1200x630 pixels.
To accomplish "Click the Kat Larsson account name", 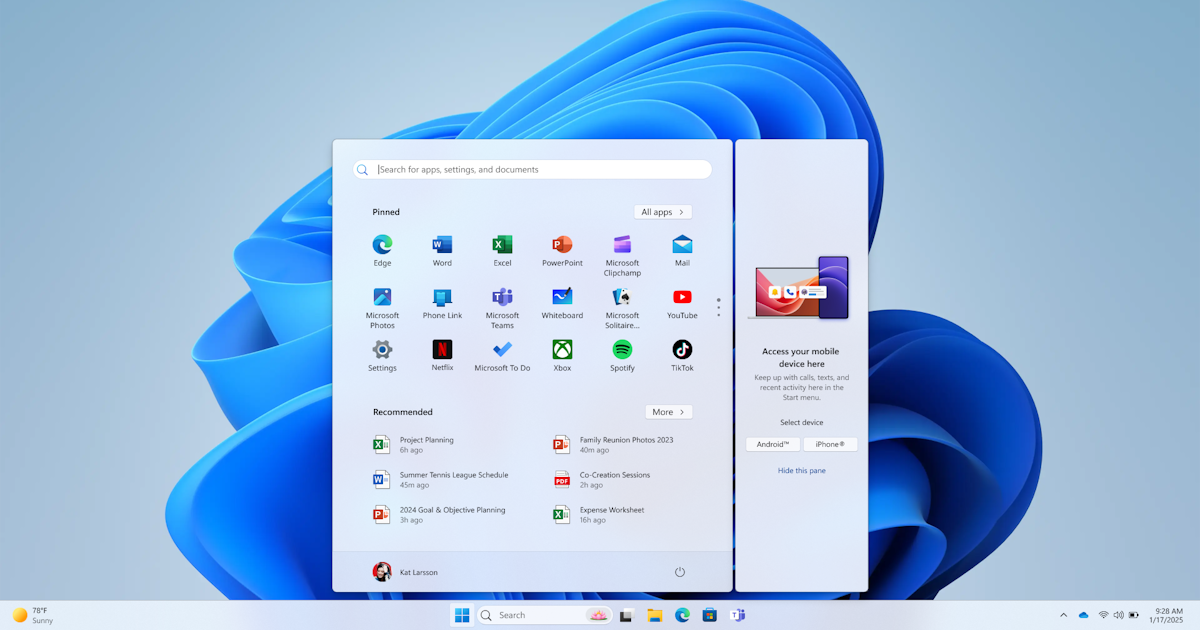I will (417, 571).
